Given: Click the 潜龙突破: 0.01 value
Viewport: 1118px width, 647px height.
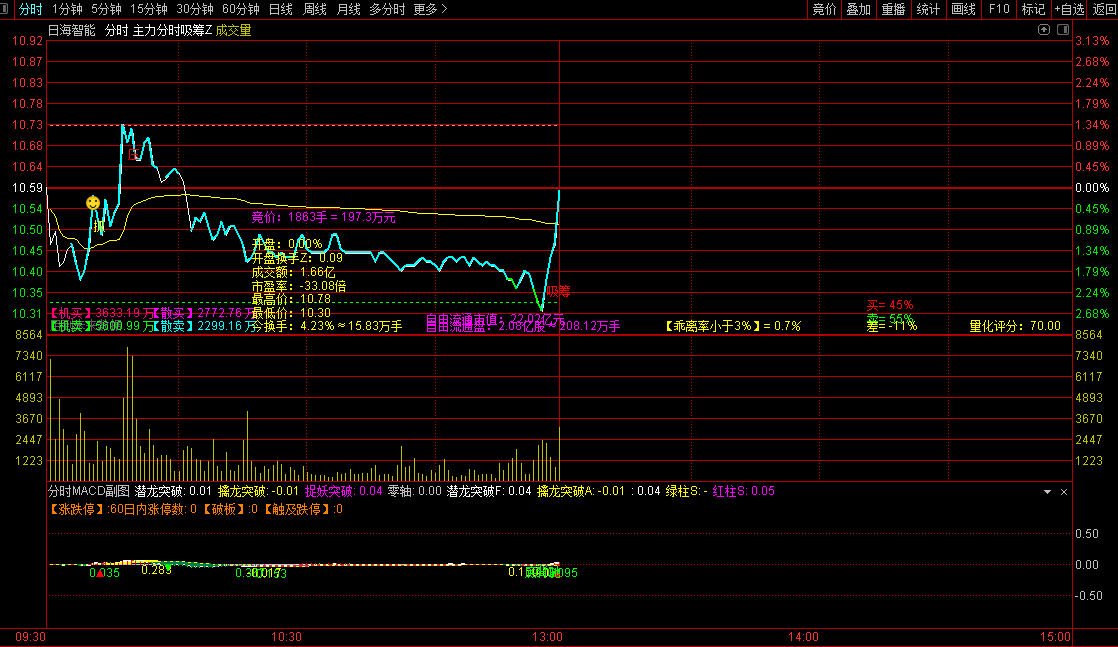Looking at the screenshot, I should point(173,491).
